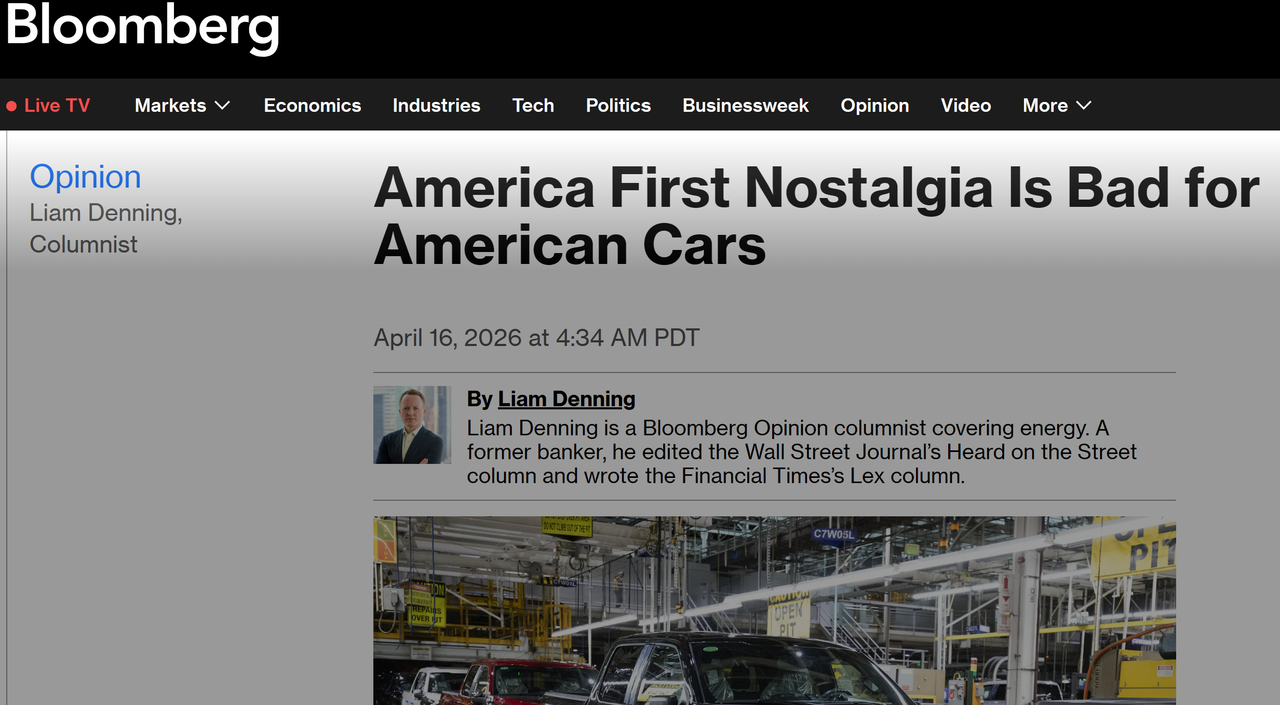Go to the Economics section
The image size is (1280, 705).
pos(312,105)
